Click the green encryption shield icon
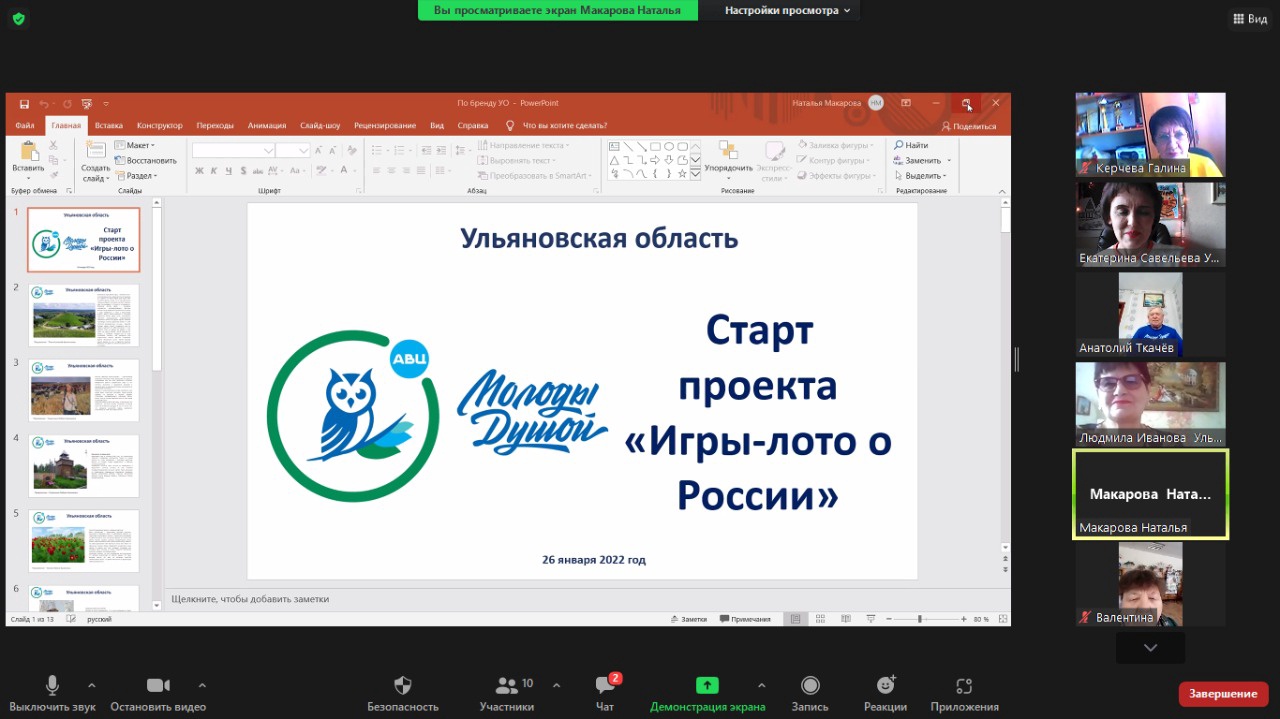 (18, 18)
